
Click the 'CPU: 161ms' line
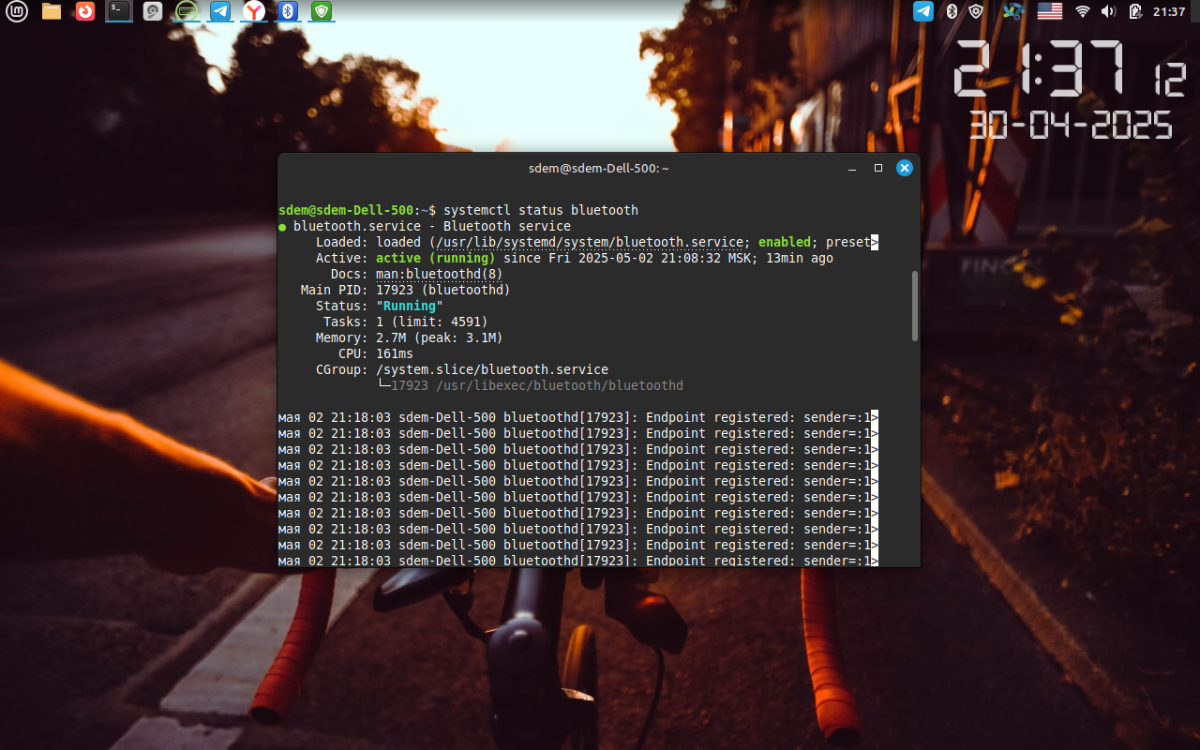(375, 354)
